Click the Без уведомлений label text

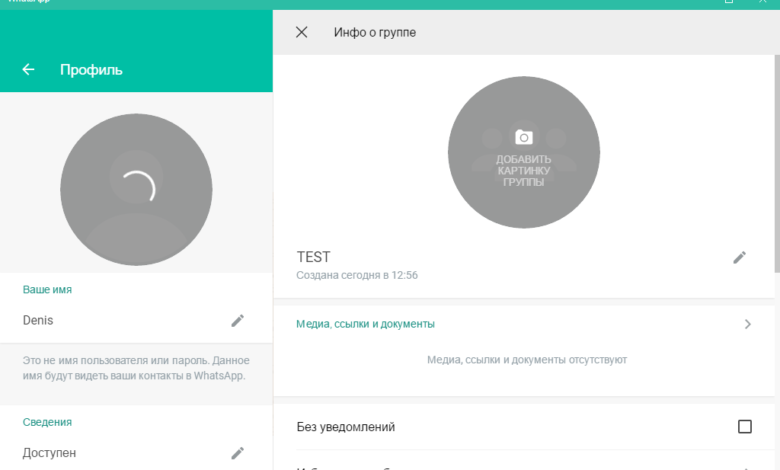pyautogui.click(x=346, y=427)
